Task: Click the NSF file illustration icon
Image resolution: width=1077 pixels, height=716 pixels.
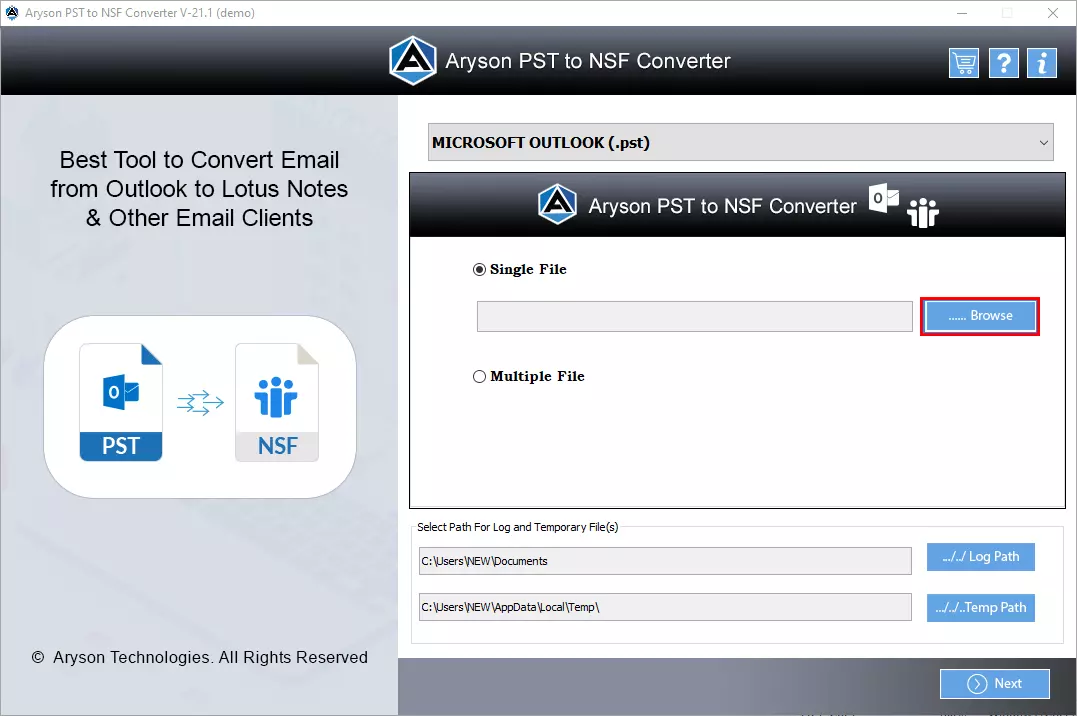Action: tap(277, 402)
